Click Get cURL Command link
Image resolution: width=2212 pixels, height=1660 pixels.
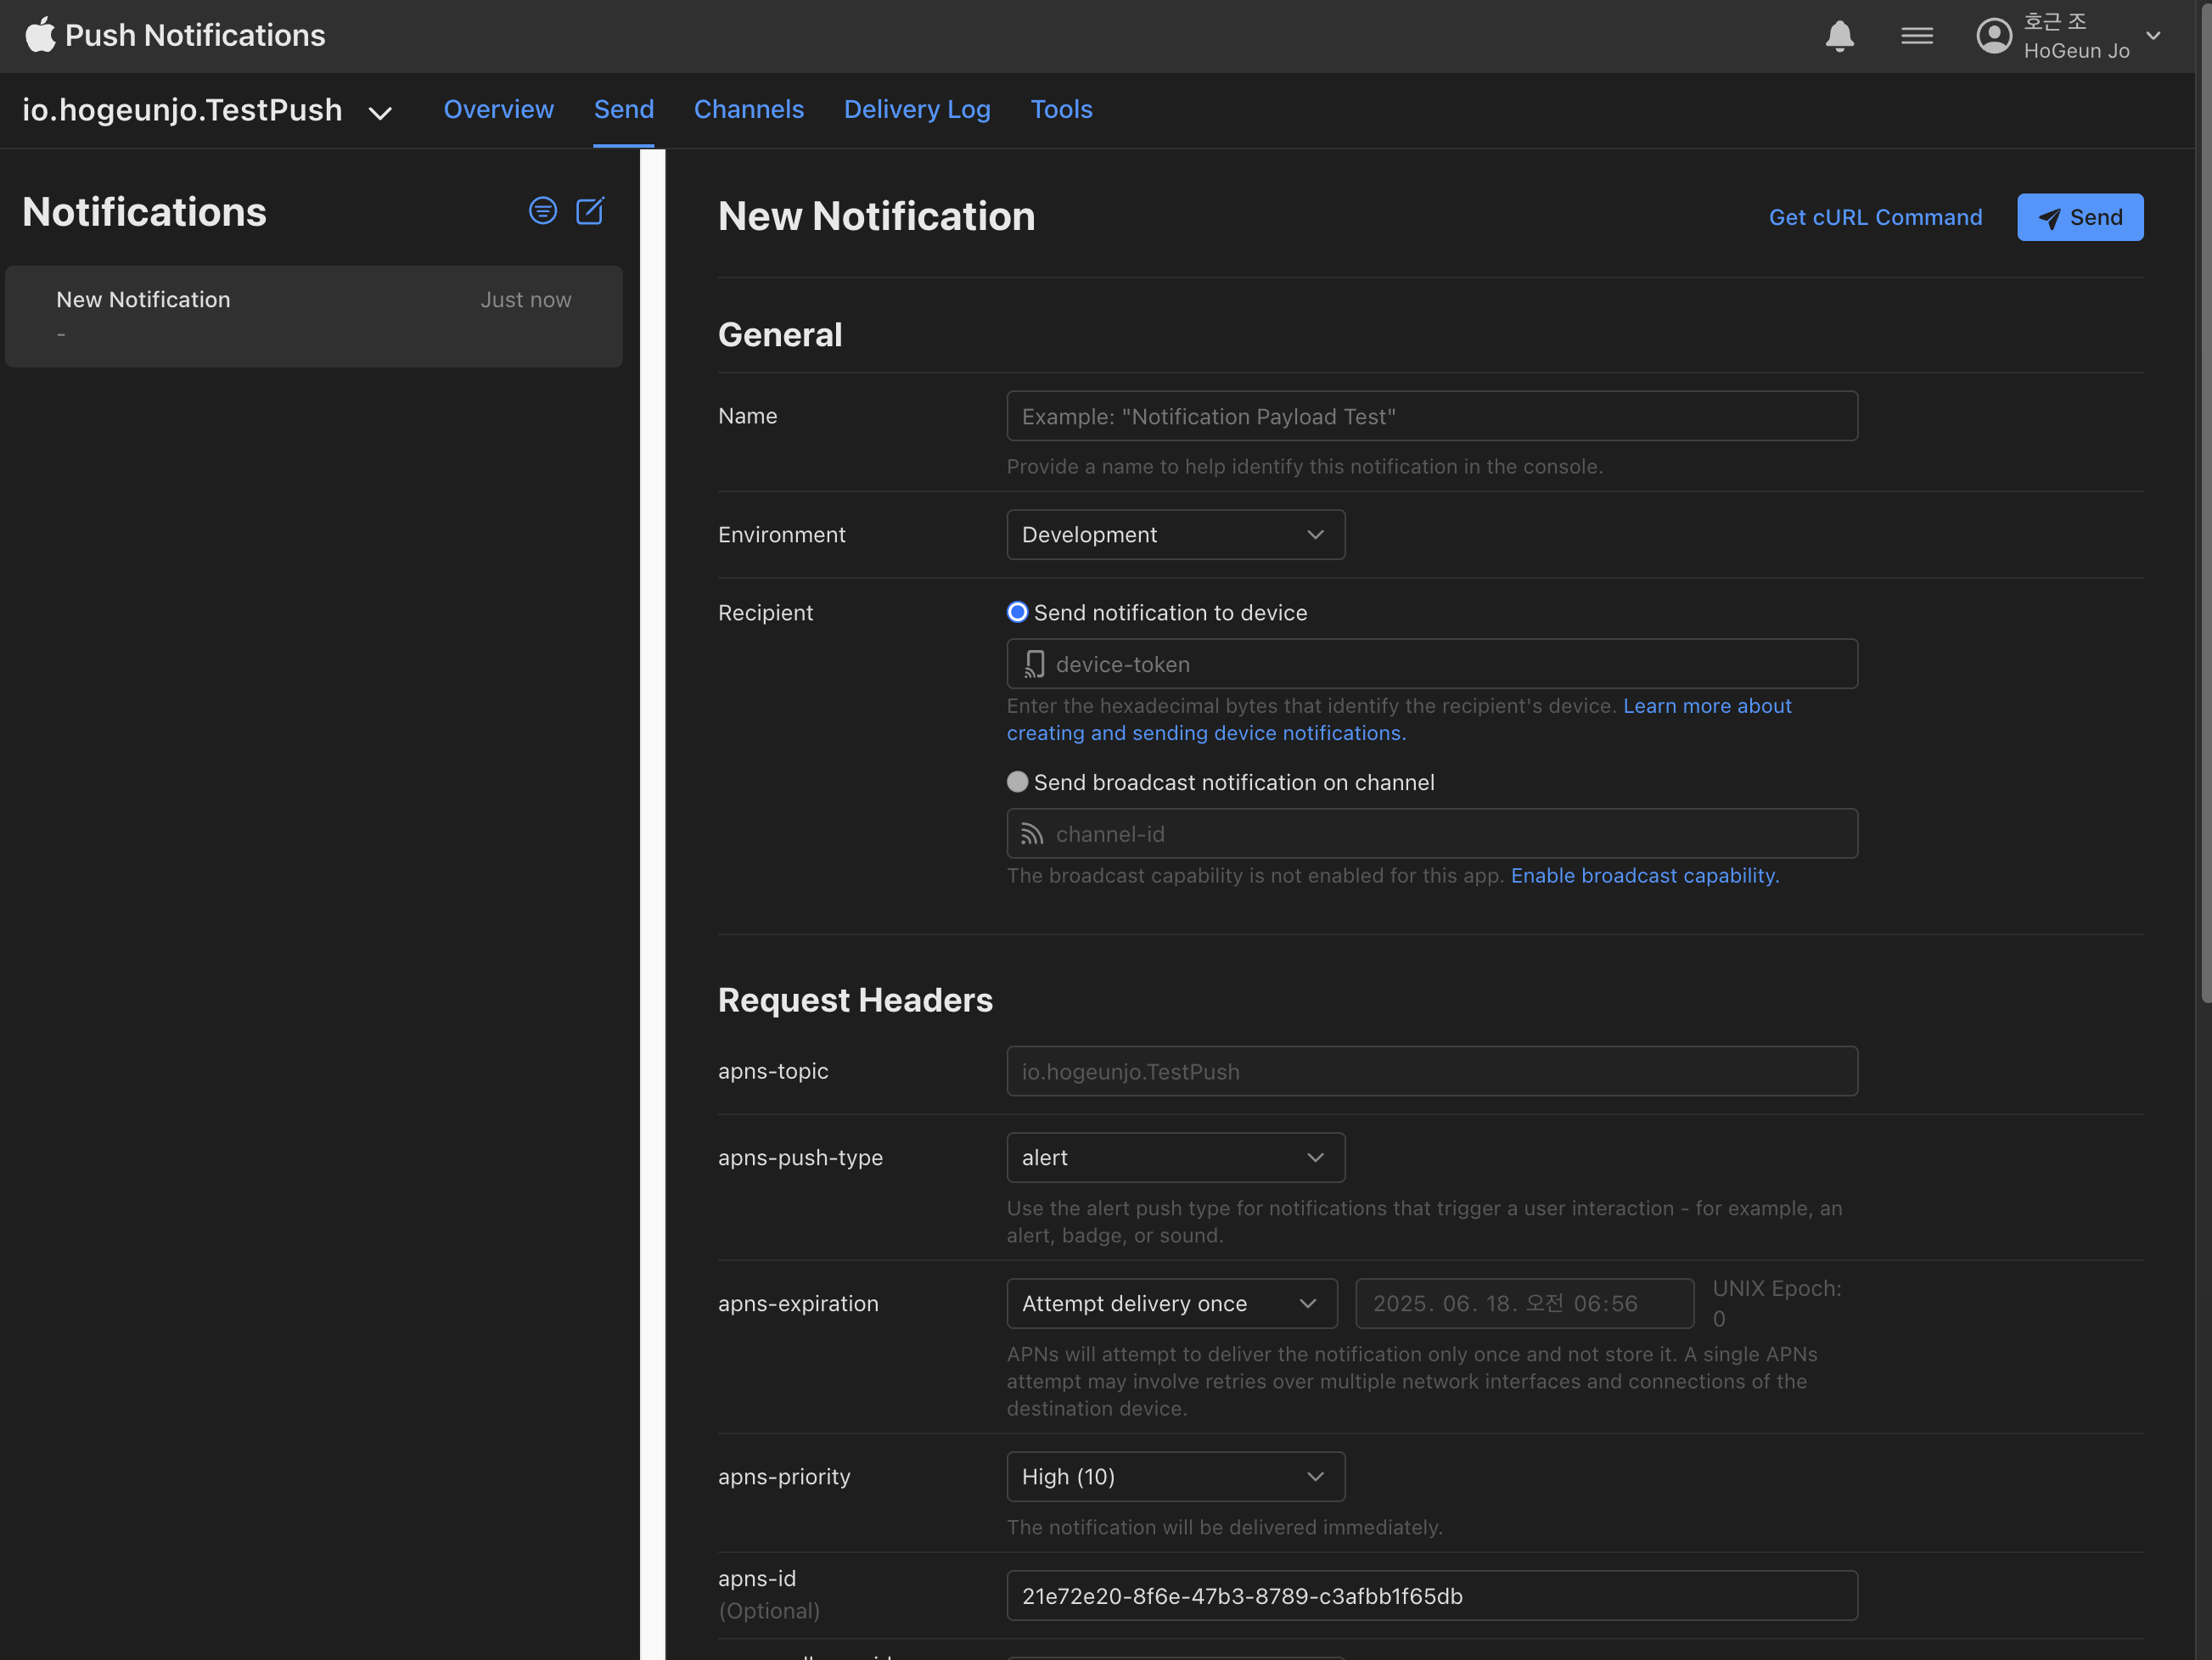point(1875,217)
